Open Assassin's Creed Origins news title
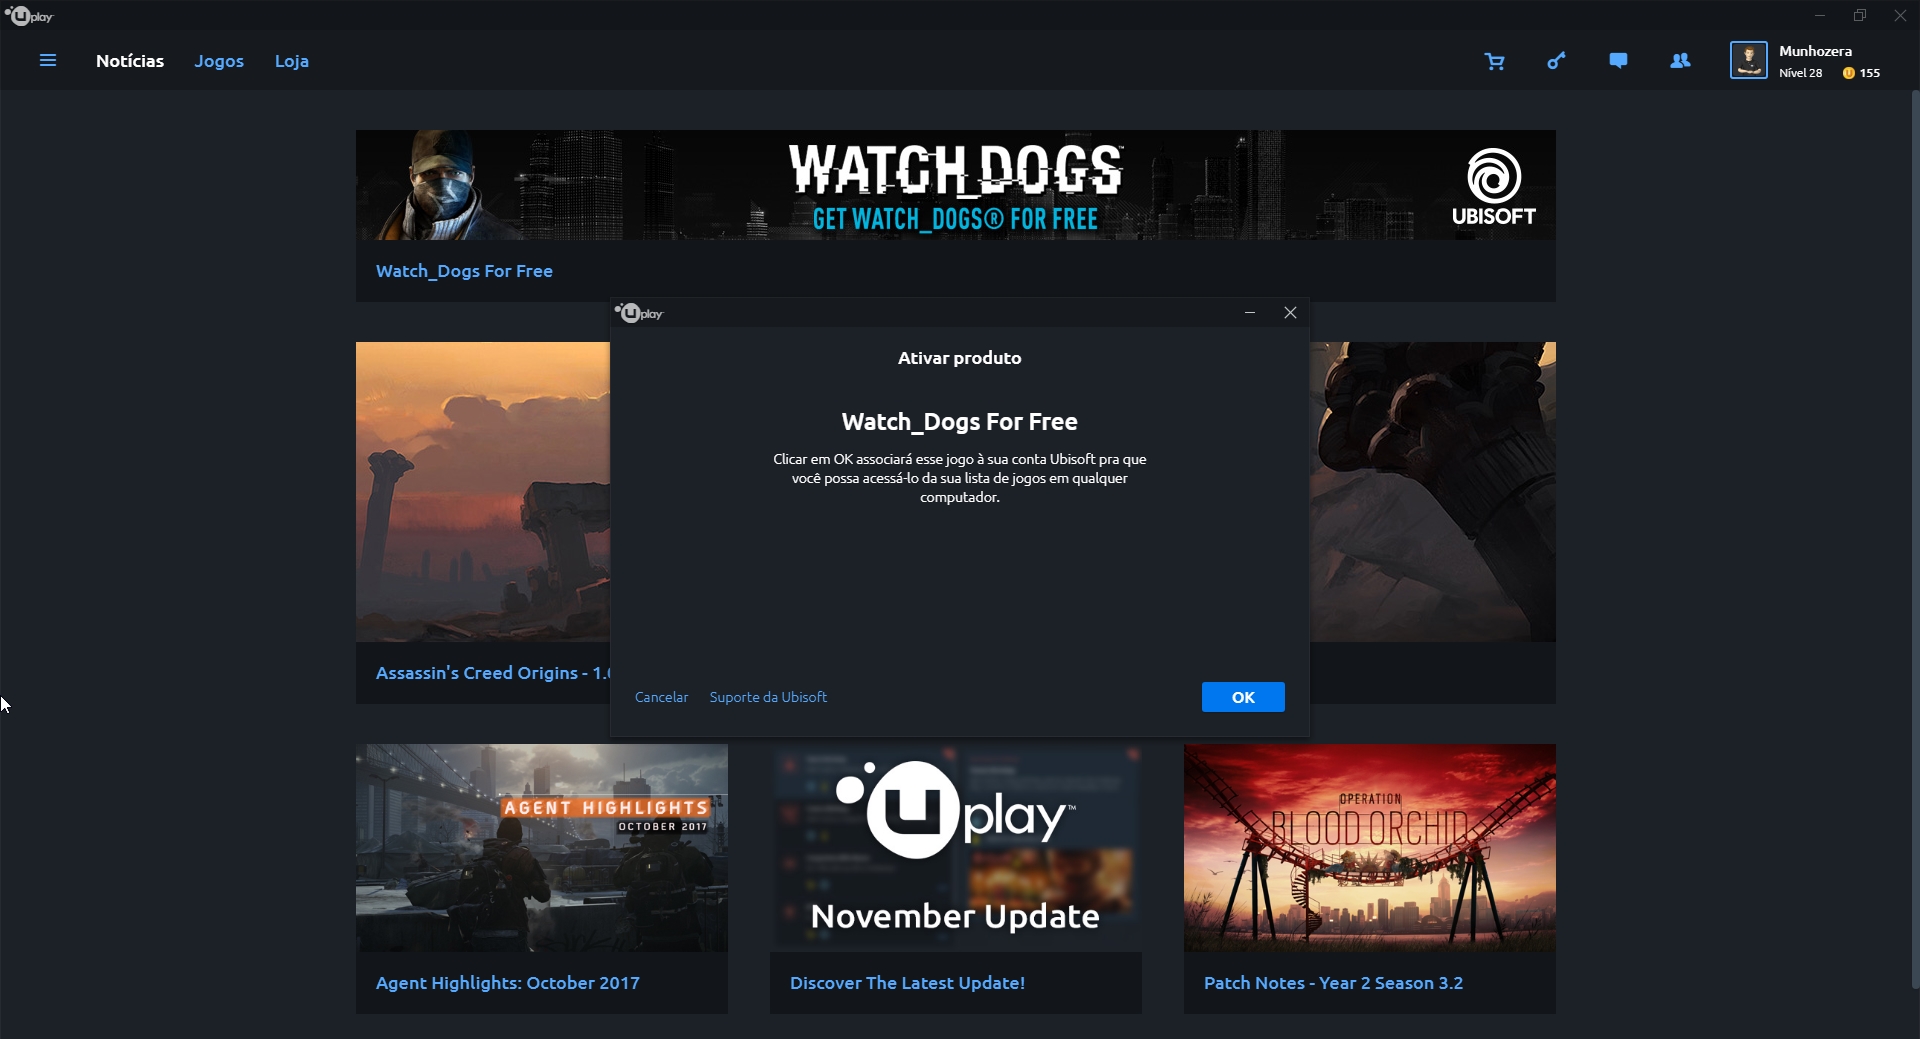Screen dimensions: 1920x1039 tap(492, 673)
